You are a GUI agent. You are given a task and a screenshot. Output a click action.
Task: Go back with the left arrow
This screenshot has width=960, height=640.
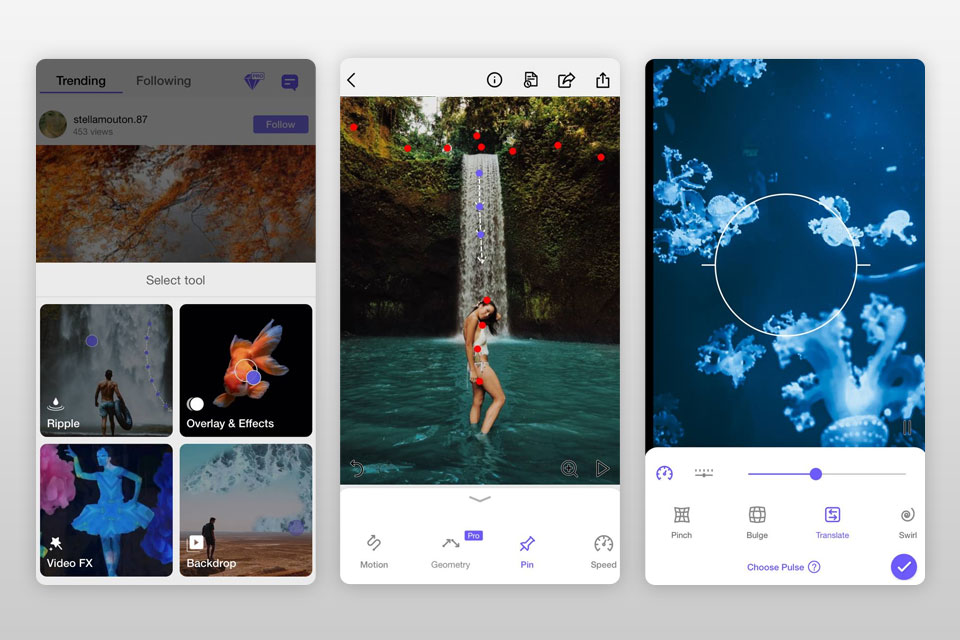[x=351, y=80]
